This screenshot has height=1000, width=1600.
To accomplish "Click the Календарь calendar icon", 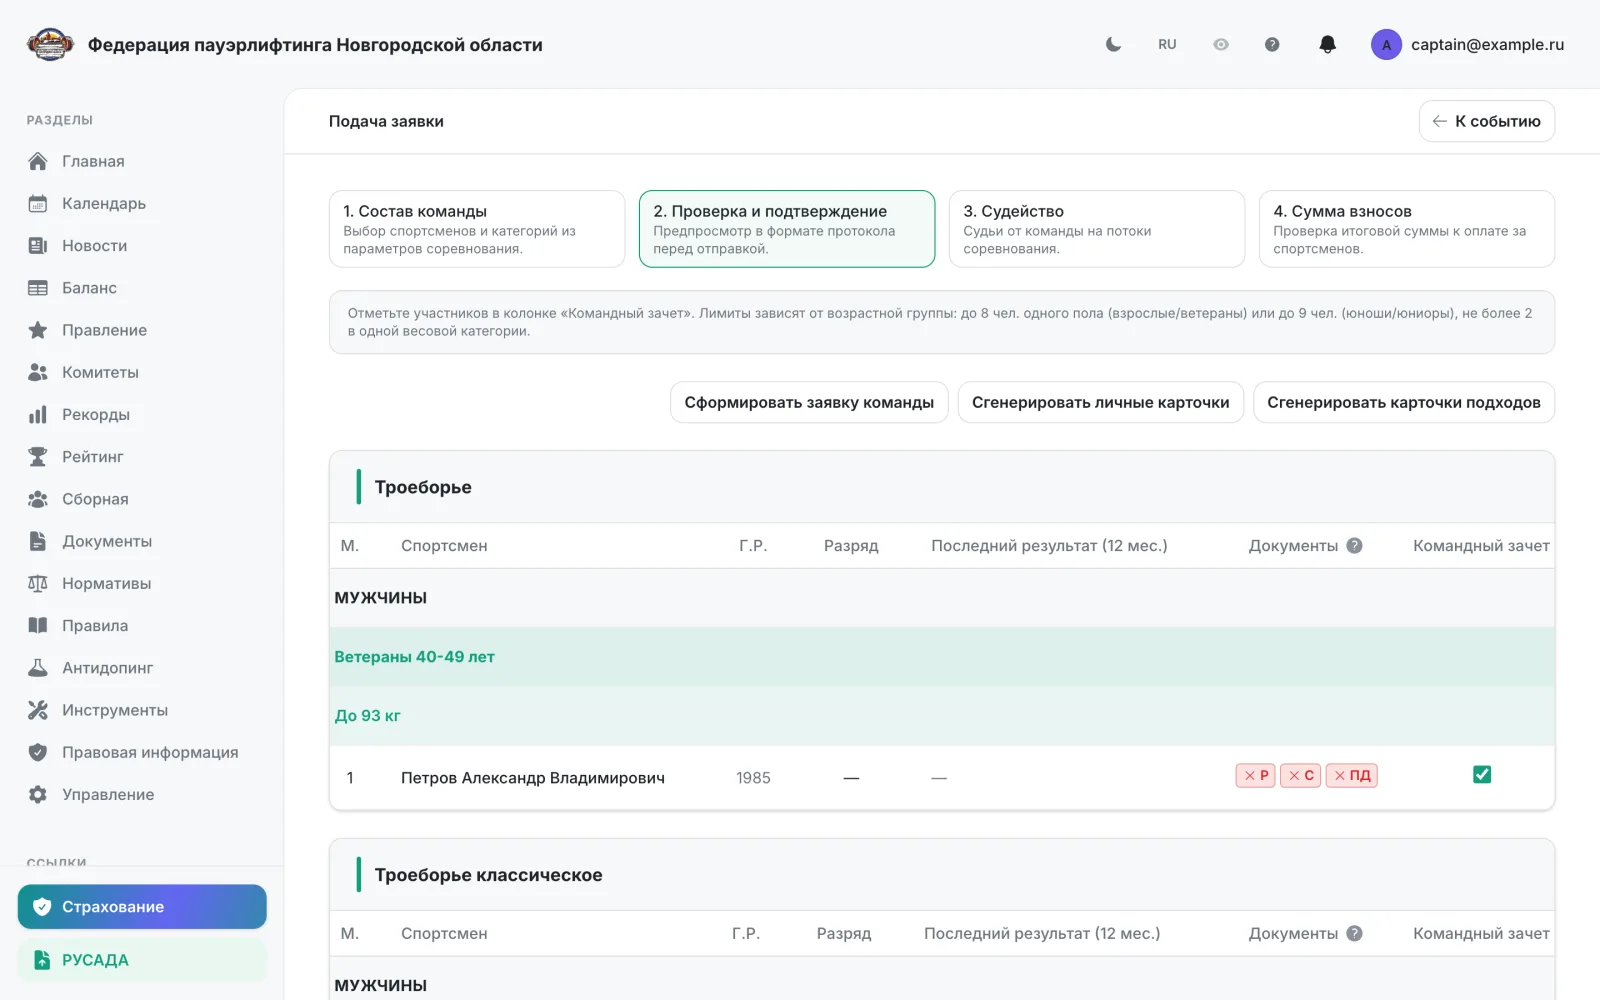I will click(x=38, y=203).
